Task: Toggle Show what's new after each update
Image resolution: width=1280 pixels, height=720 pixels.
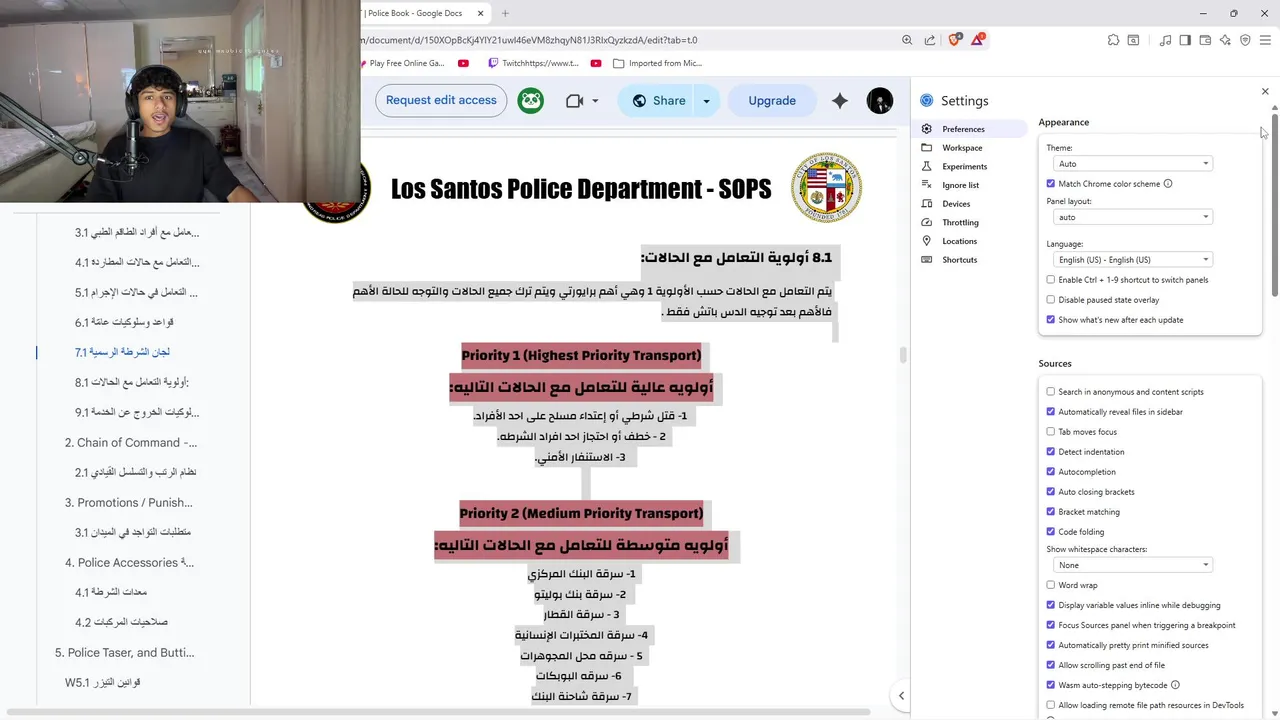Action: (1050, 320)
